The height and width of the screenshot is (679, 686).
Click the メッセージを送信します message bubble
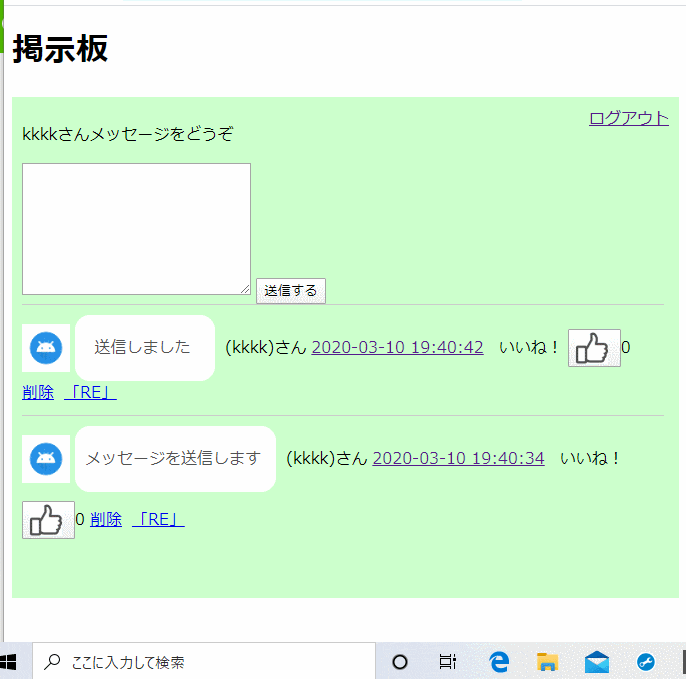(x=175, y=459)
